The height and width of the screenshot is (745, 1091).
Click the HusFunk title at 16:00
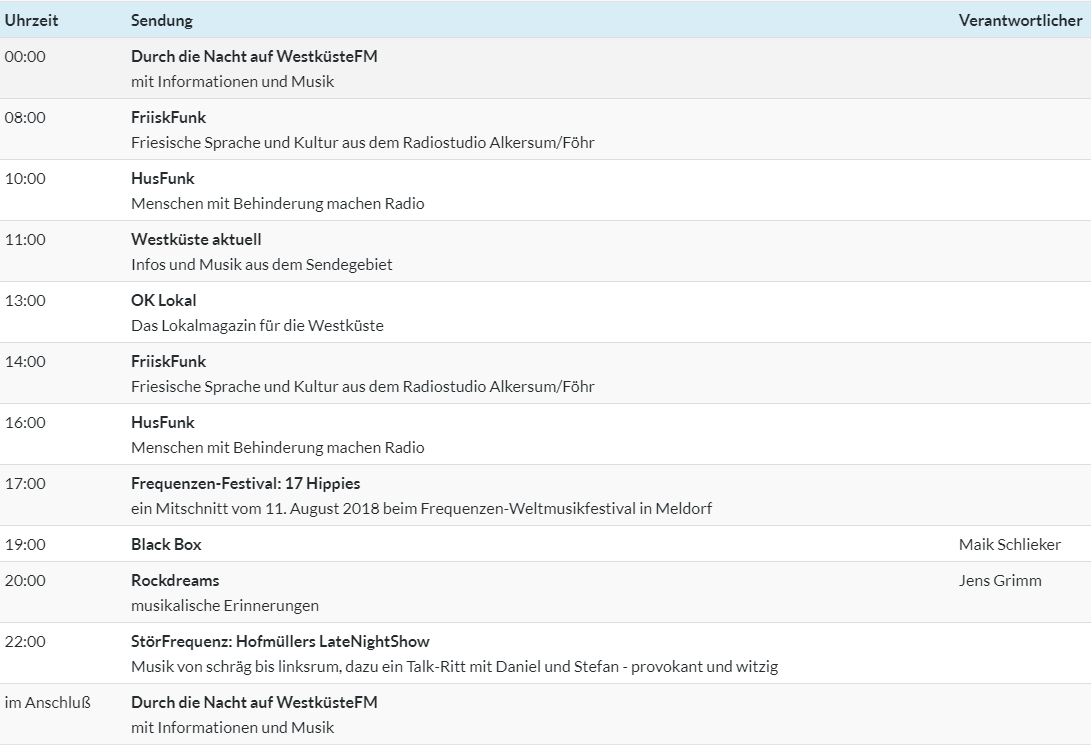(x=163, y=423)
